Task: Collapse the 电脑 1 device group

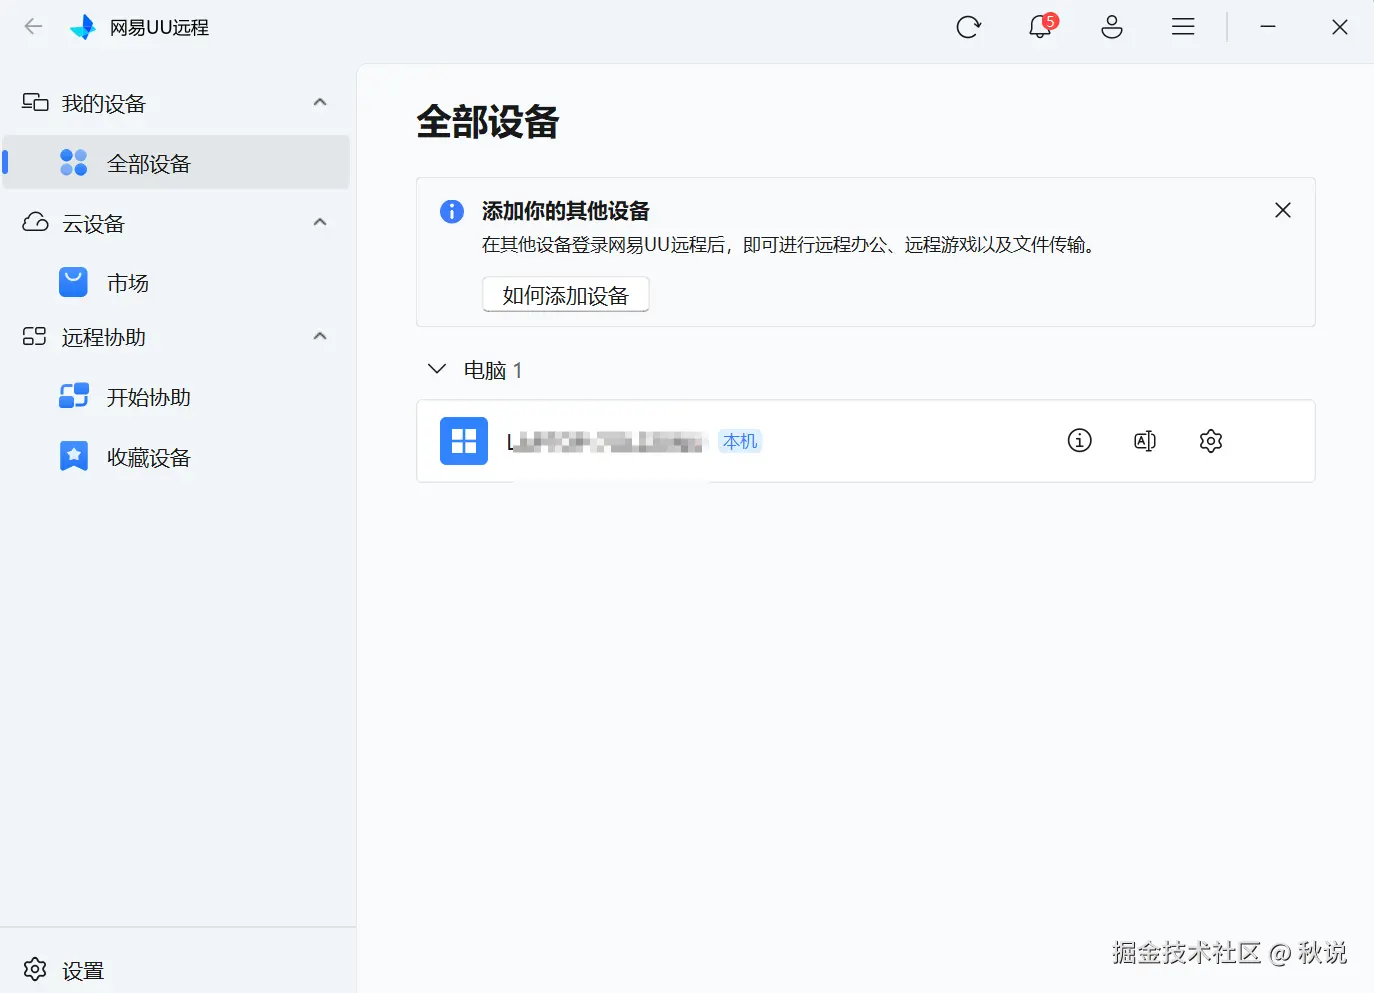Action: 436,369
